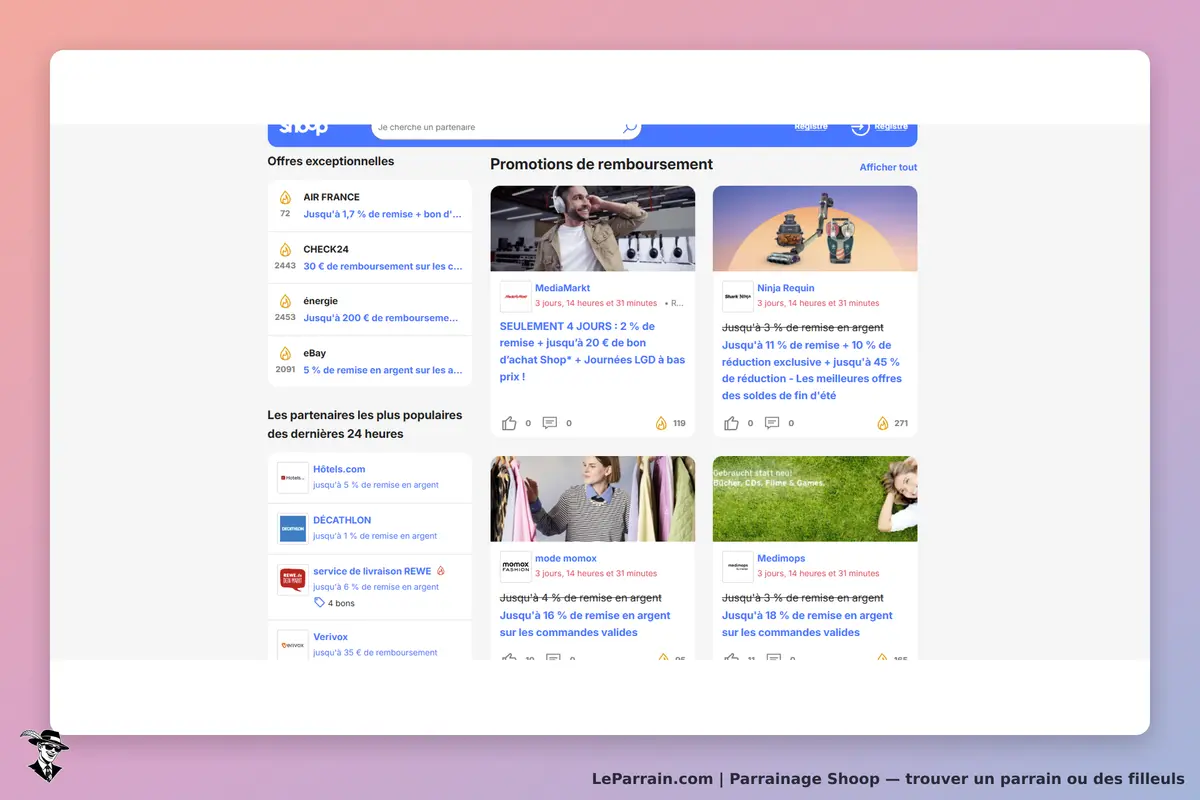
Task: Click the number 2443 under CHECK24 flame
Action: (285, 266)
